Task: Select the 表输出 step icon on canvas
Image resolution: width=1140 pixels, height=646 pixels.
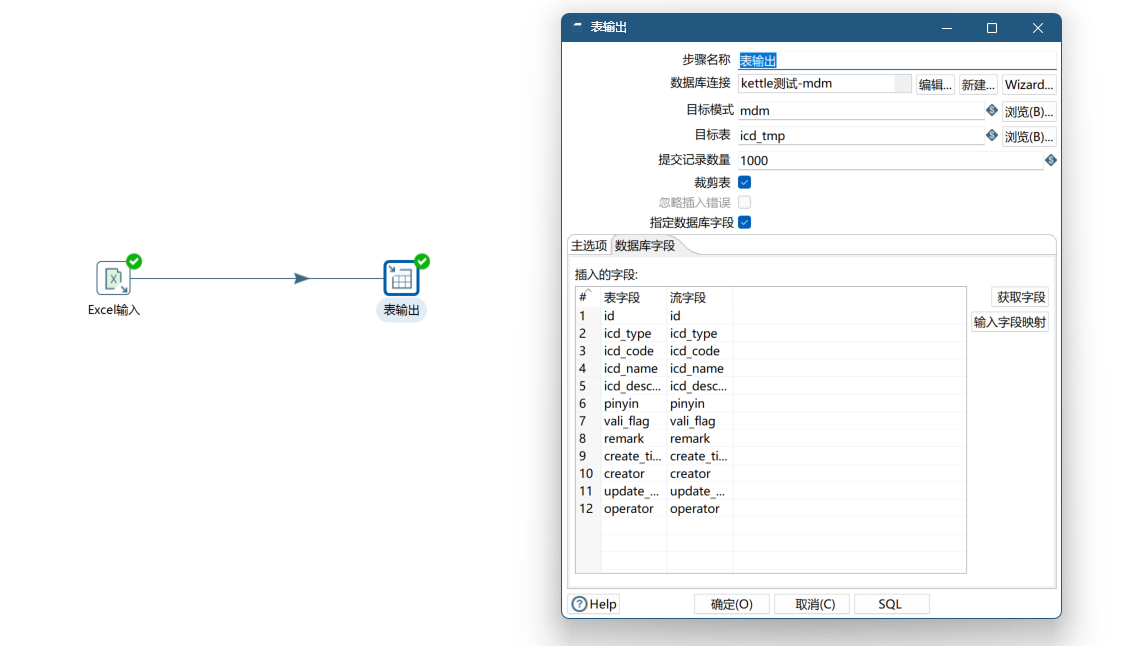Action: tap(401, 278)
